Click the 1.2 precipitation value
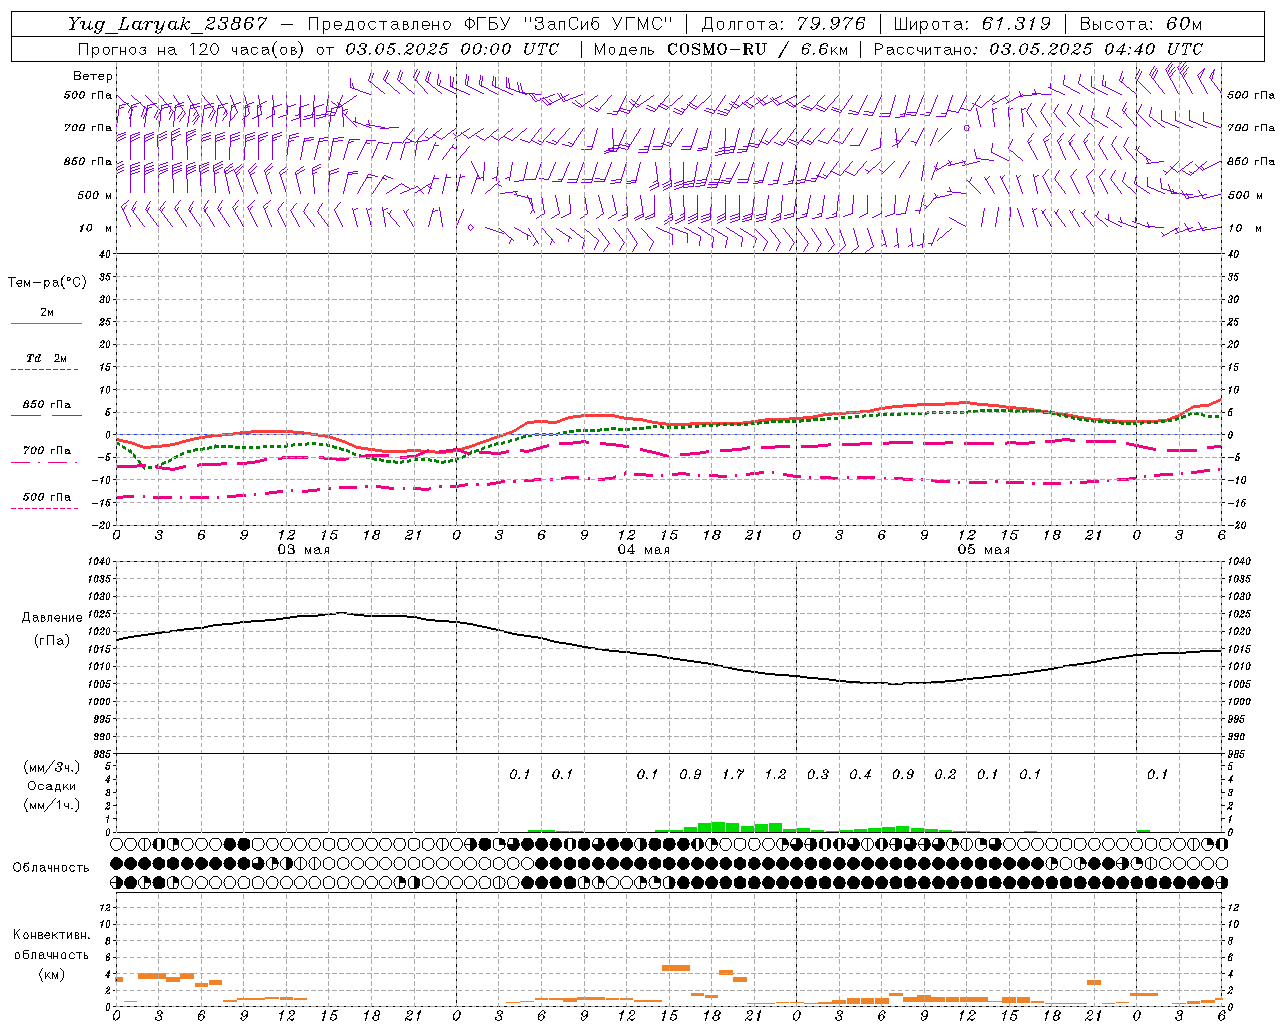 coord(775,774)
